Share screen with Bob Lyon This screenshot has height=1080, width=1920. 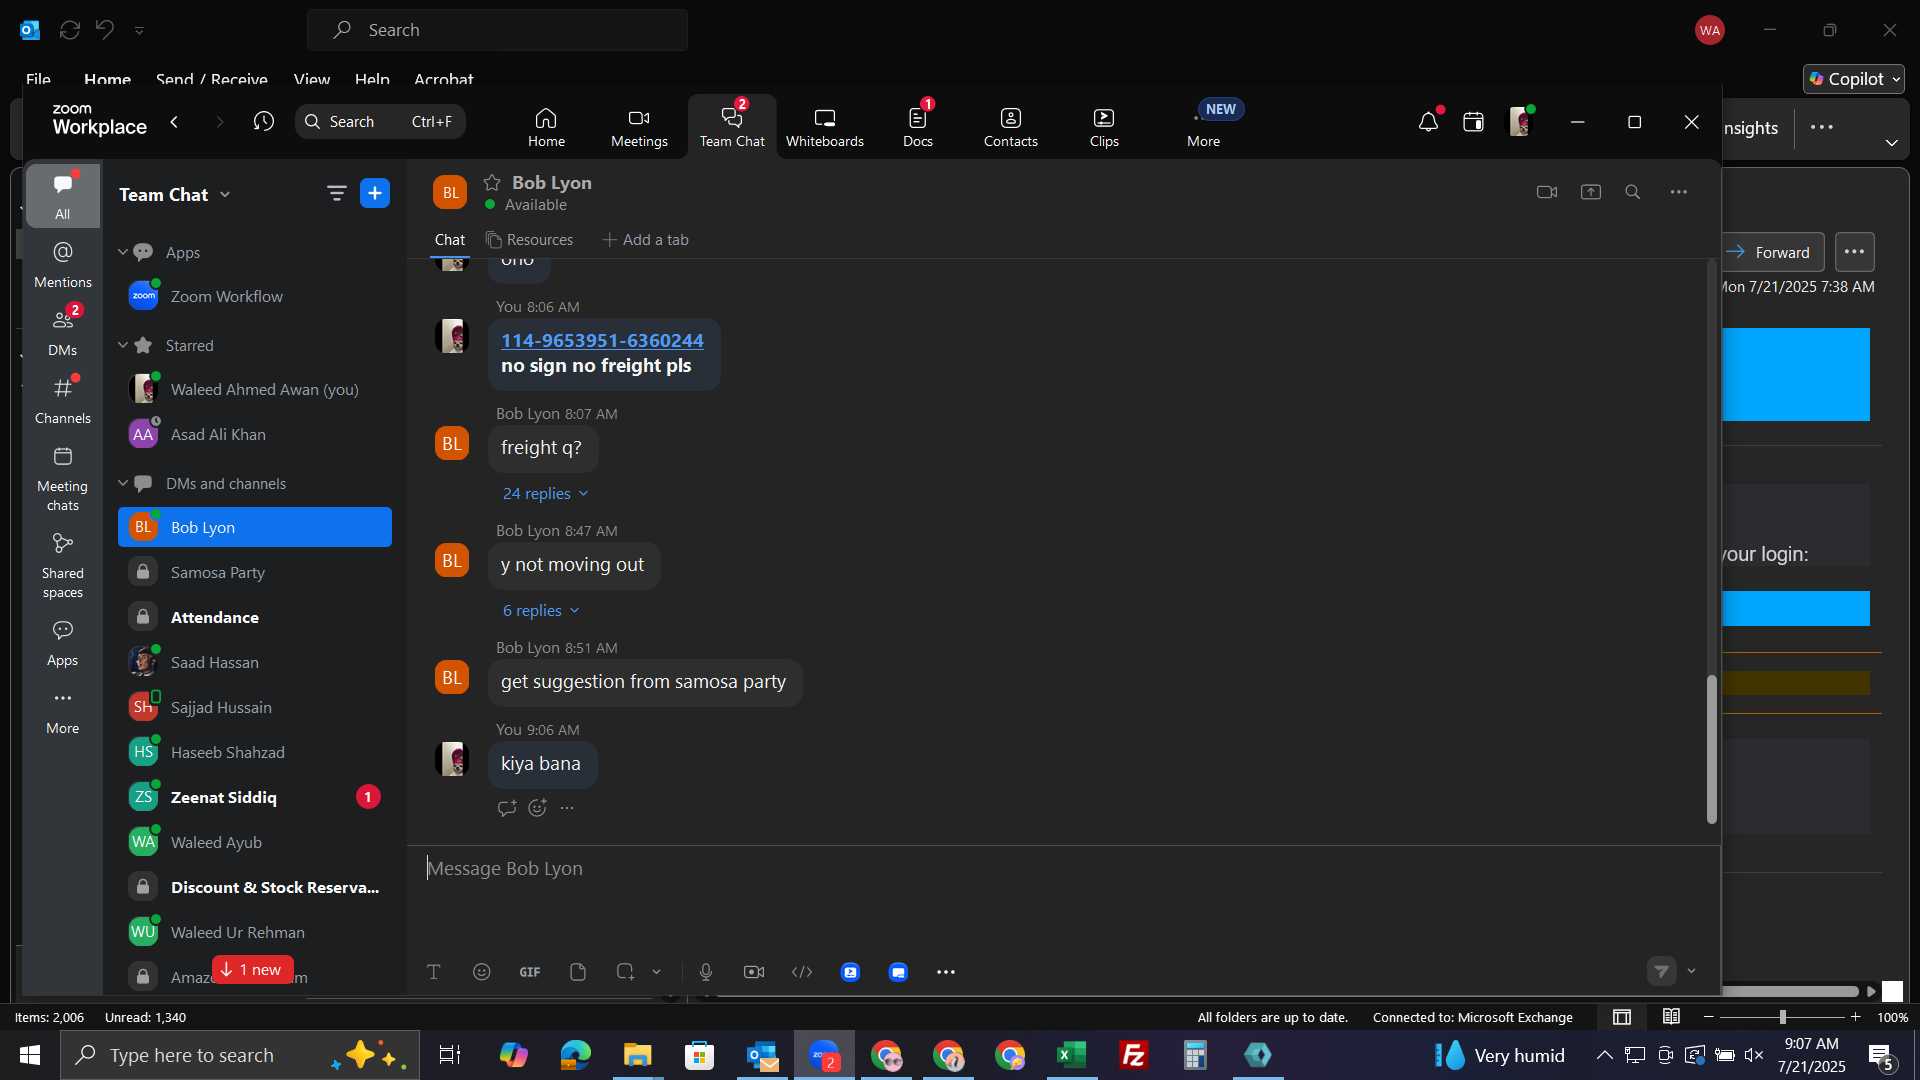(1591, 192)
